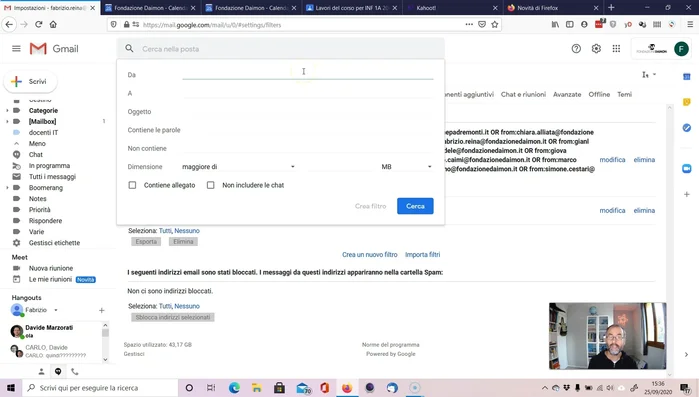Start Nuova riunione in Meet
Screen dimensions: 699x397
[x=51, y=268]
